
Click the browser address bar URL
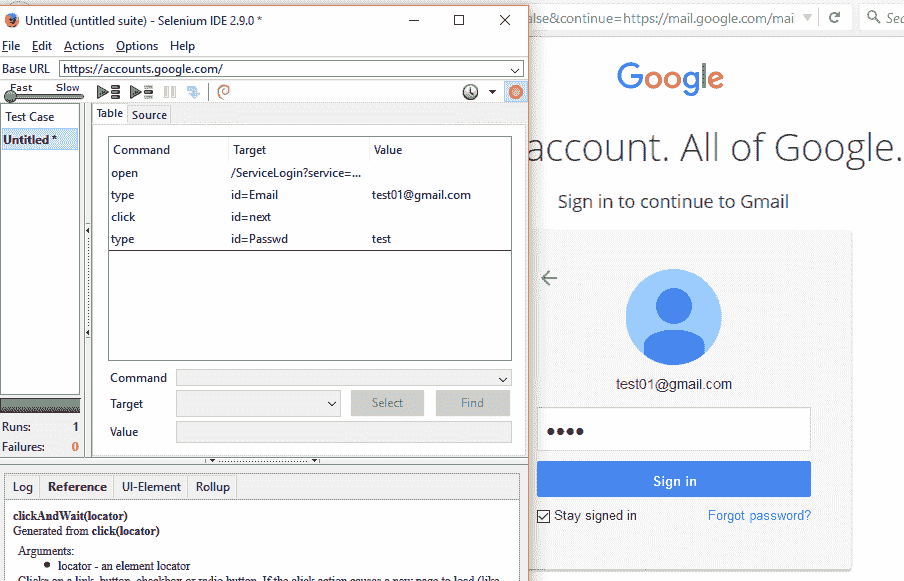(x=662, y=18)
